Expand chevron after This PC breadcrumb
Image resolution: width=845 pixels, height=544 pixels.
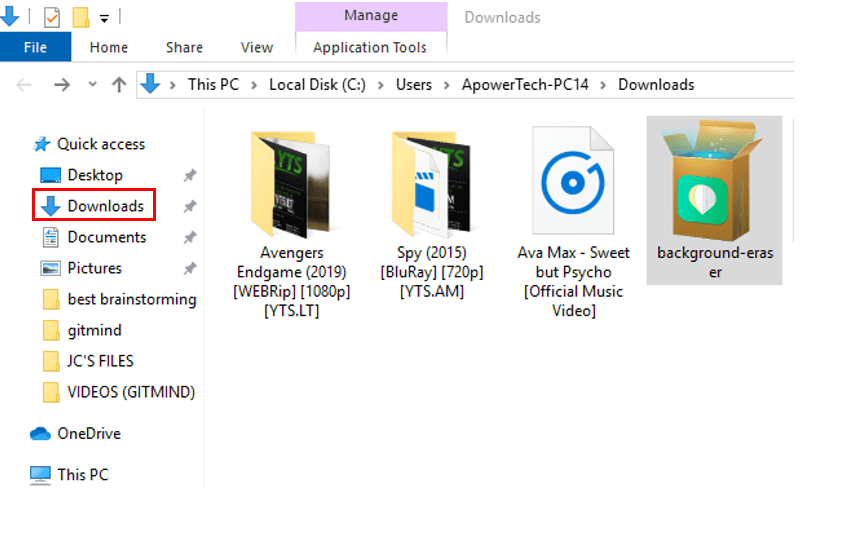254,85
